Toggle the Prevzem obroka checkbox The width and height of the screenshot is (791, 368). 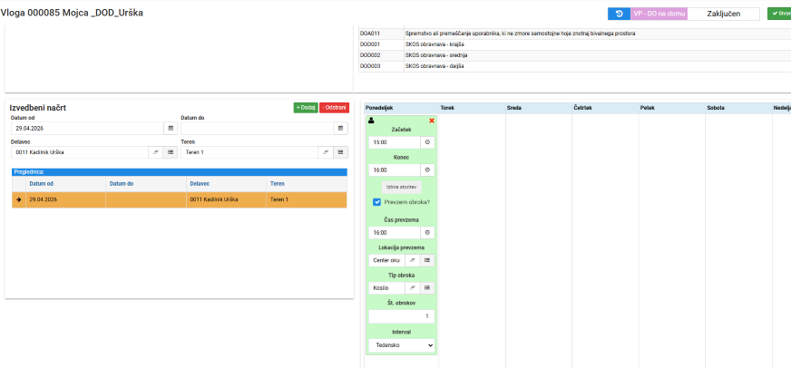point(376,202)
